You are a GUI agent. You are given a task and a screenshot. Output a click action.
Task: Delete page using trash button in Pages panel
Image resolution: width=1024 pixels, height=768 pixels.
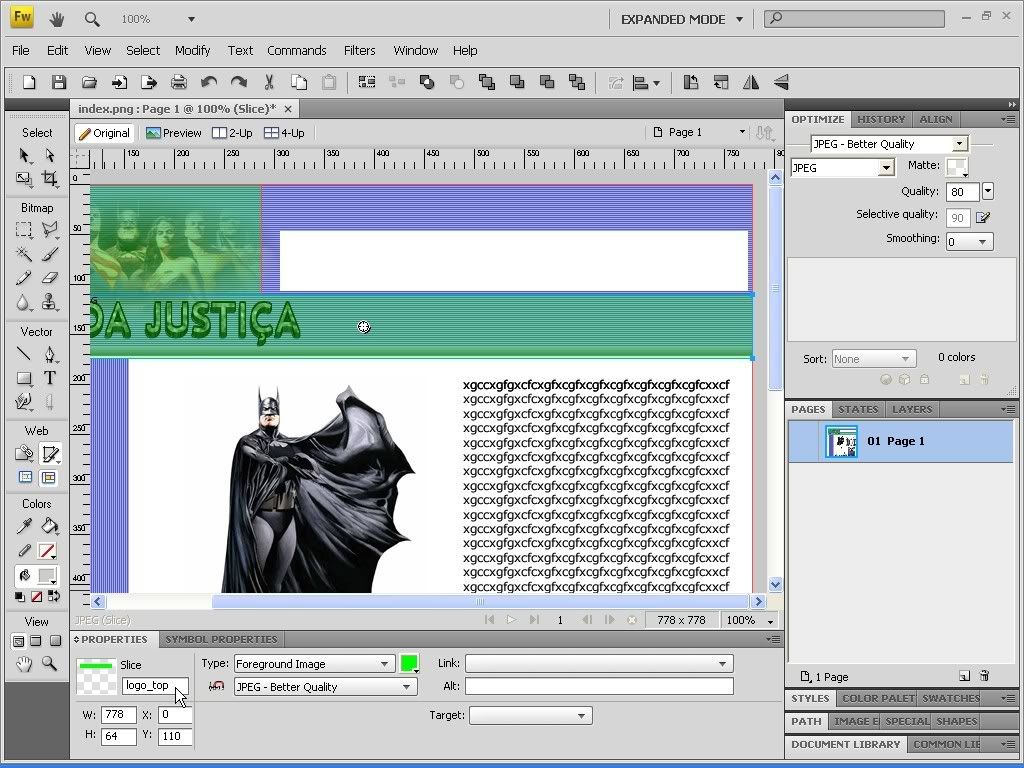(985, 676)
